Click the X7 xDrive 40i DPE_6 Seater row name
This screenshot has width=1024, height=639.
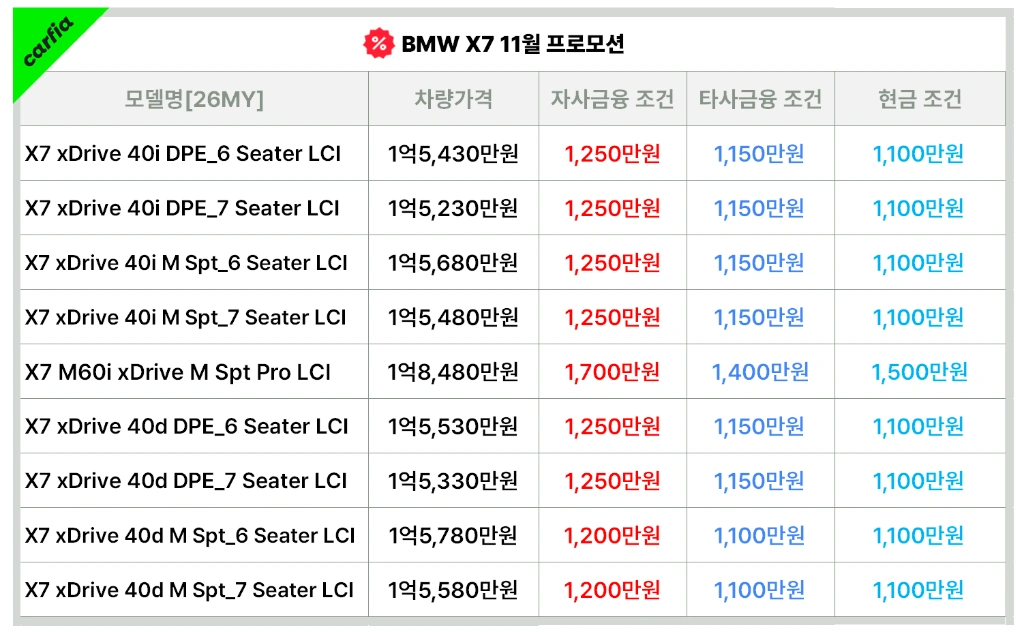pyautogui.click(x=183, y=154)
